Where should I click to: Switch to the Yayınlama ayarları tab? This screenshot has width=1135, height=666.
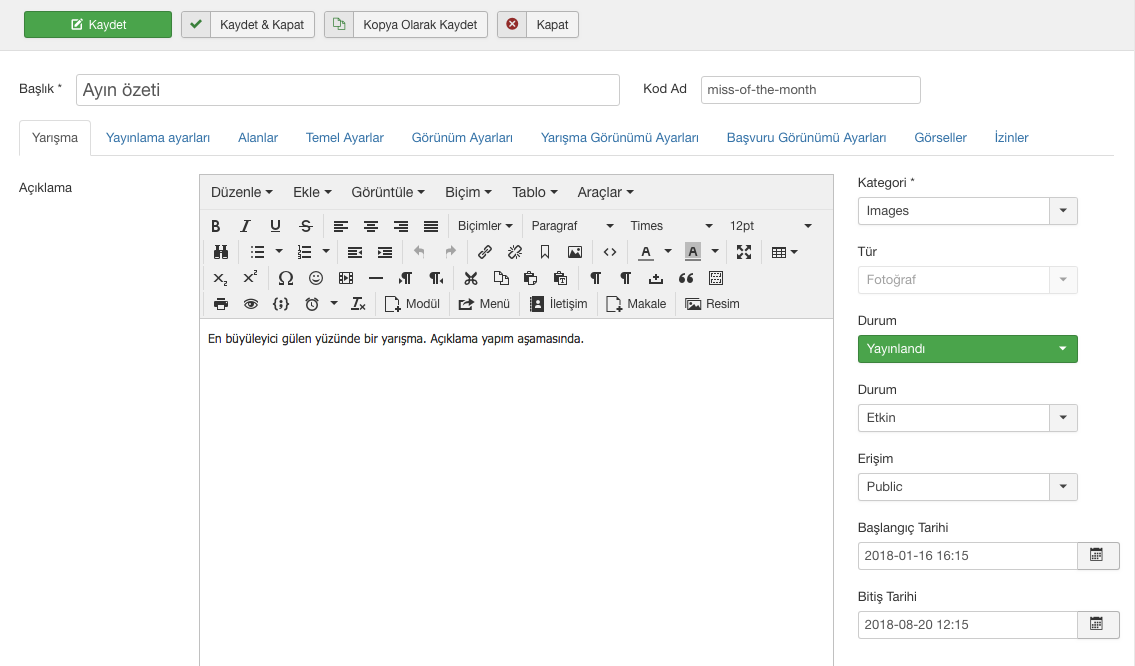pos(158,138)
